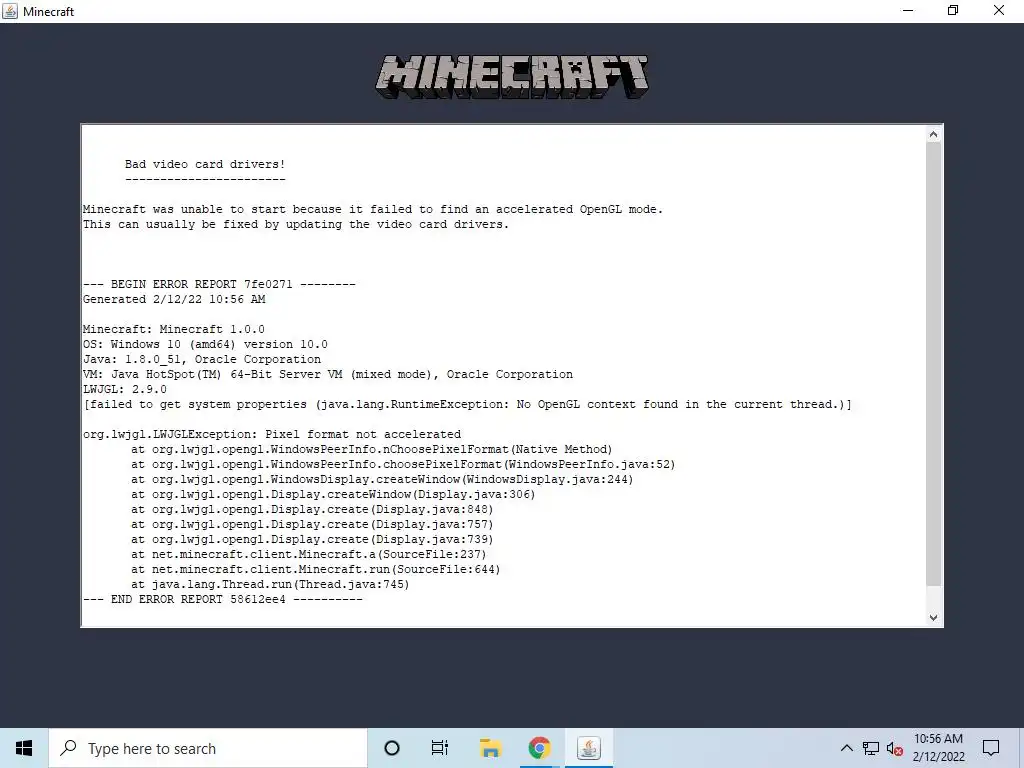The width and height of the screenshot is (1024, 768).
Task: Click the Minecraft logo banner
Action: tap(512, 77)
